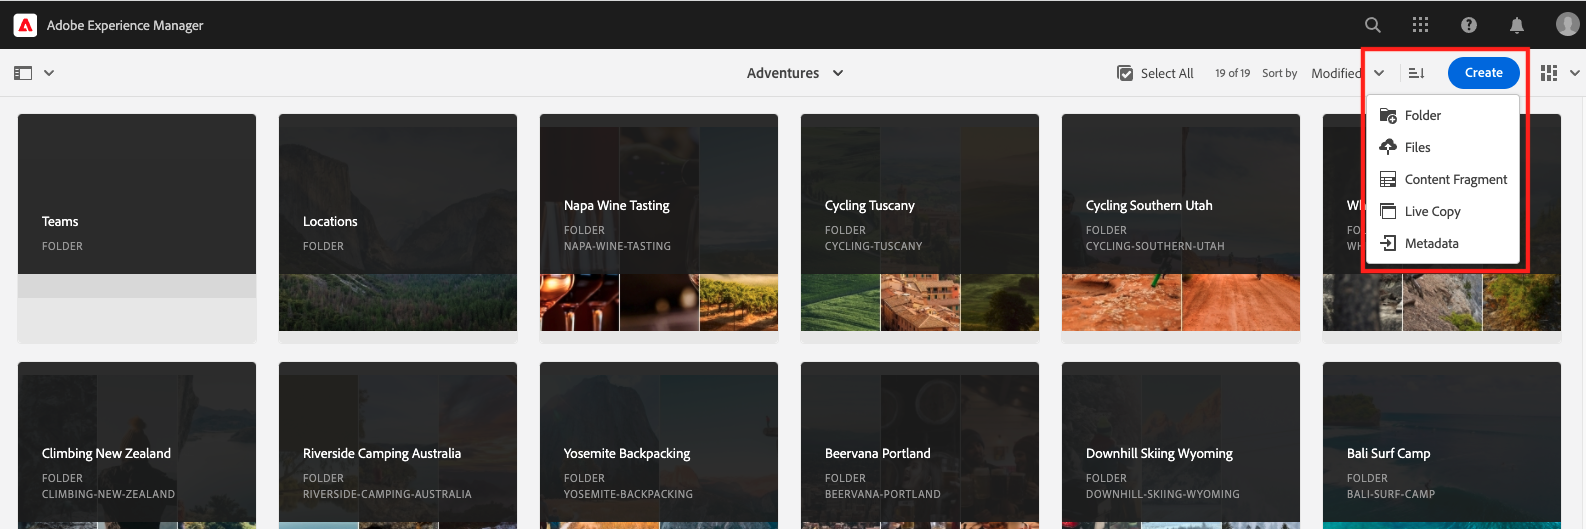Switch the card view icon
Image resolution: width=1586 pixels, height=529 pixels.
tap(1549, 73)
